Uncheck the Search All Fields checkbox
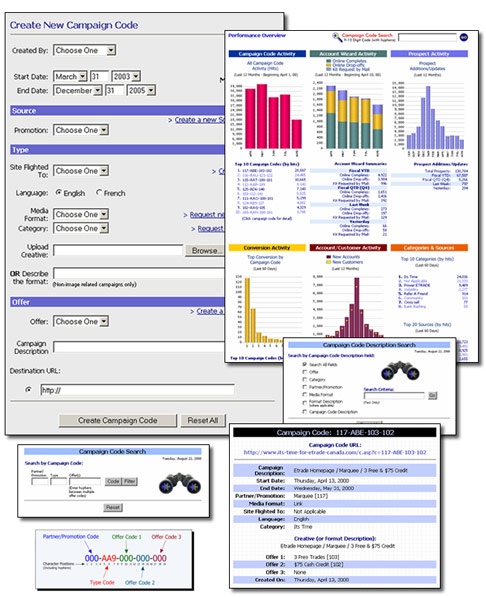Screen dimensions: 486x598 (304, 365)
